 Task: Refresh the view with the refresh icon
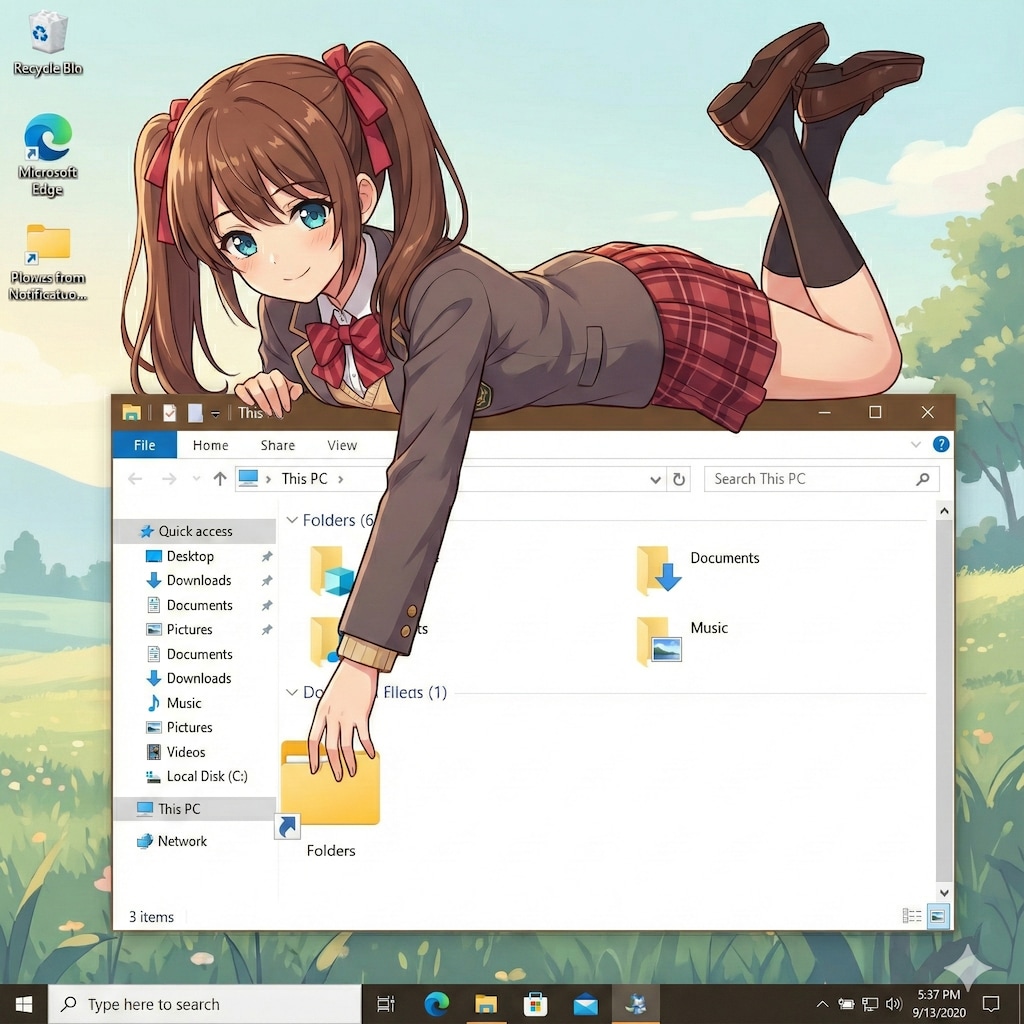[x=679, y=479]
